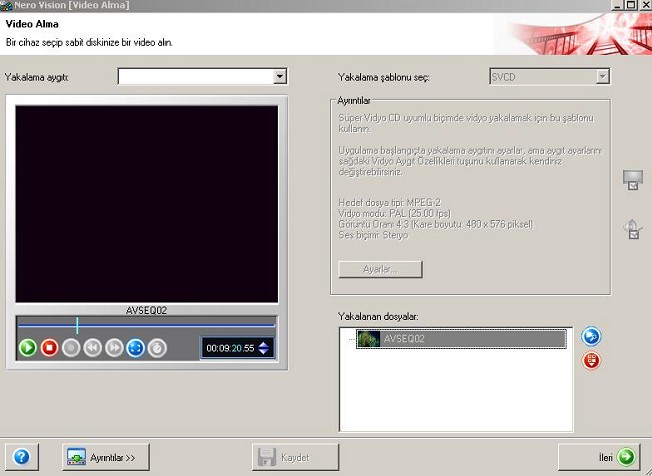Click the 00:09:20.55 timecode field
The height and width of the screenshot is (476, 652).
pos(230,348)
